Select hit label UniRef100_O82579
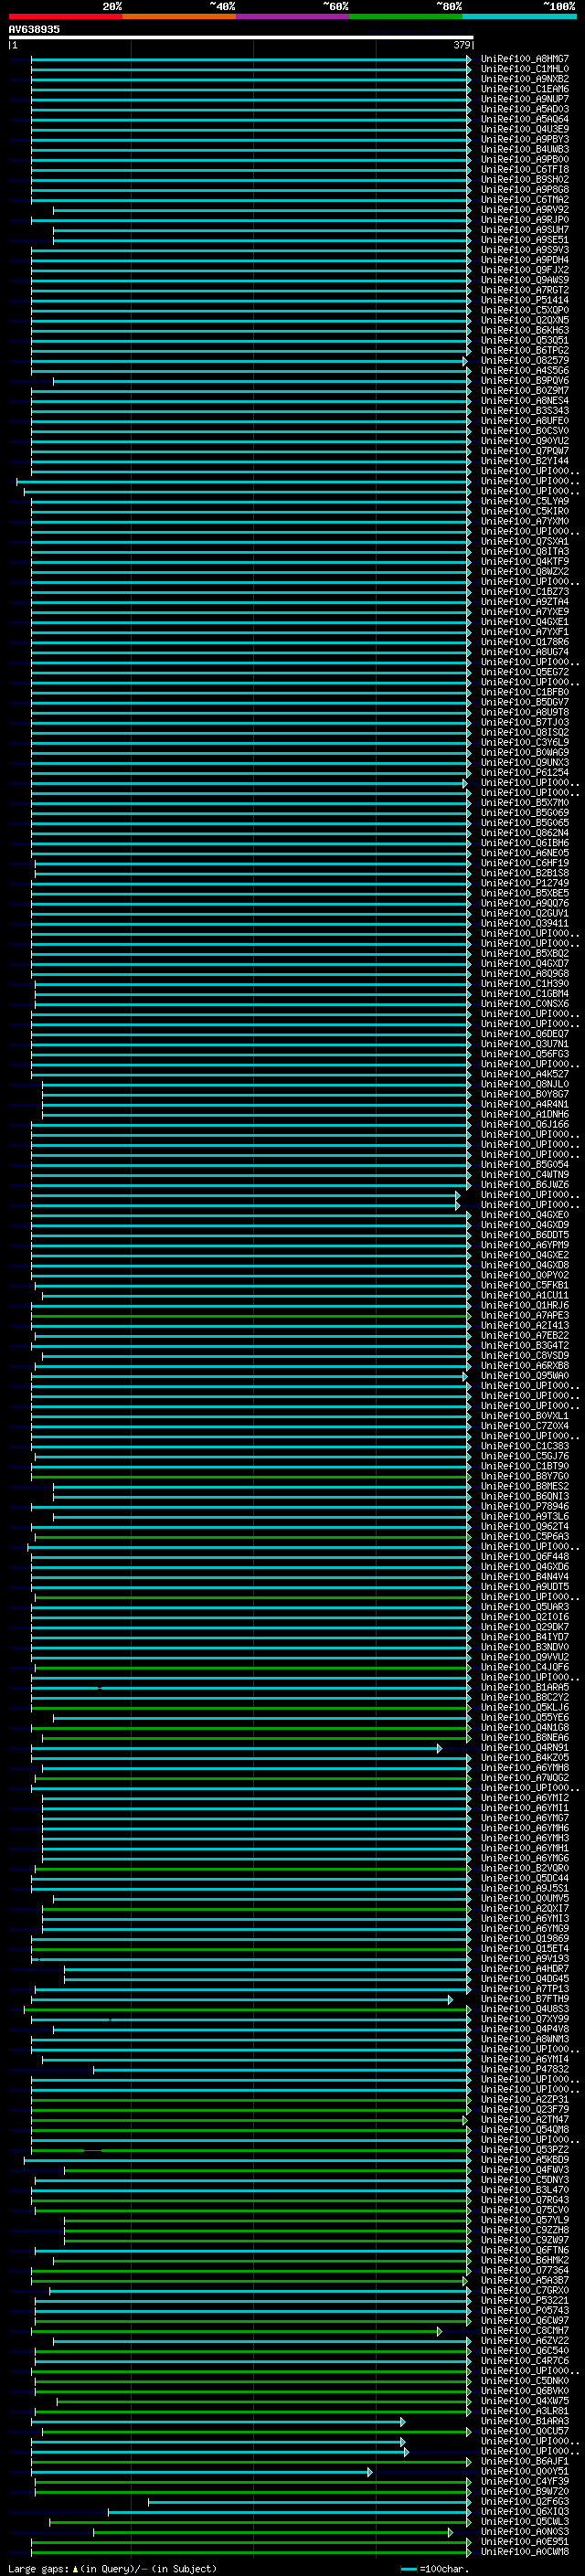Viewport: 585px width, 2576px height. pos(525,361)
